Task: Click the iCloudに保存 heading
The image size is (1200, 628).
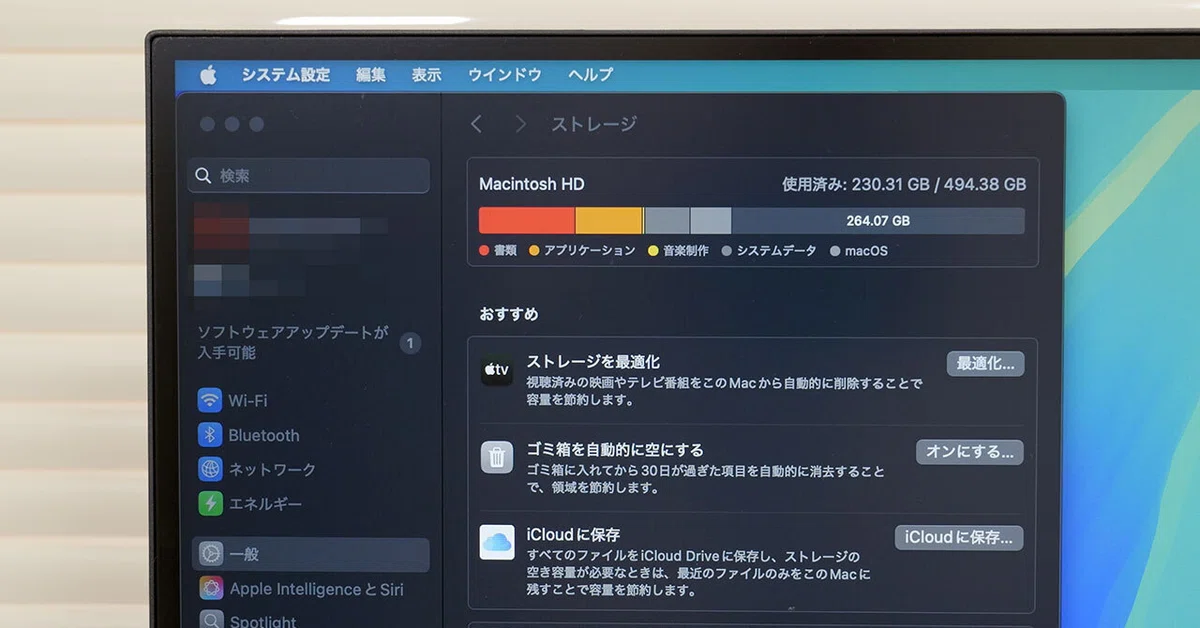Action: click(x=573, y=535)
